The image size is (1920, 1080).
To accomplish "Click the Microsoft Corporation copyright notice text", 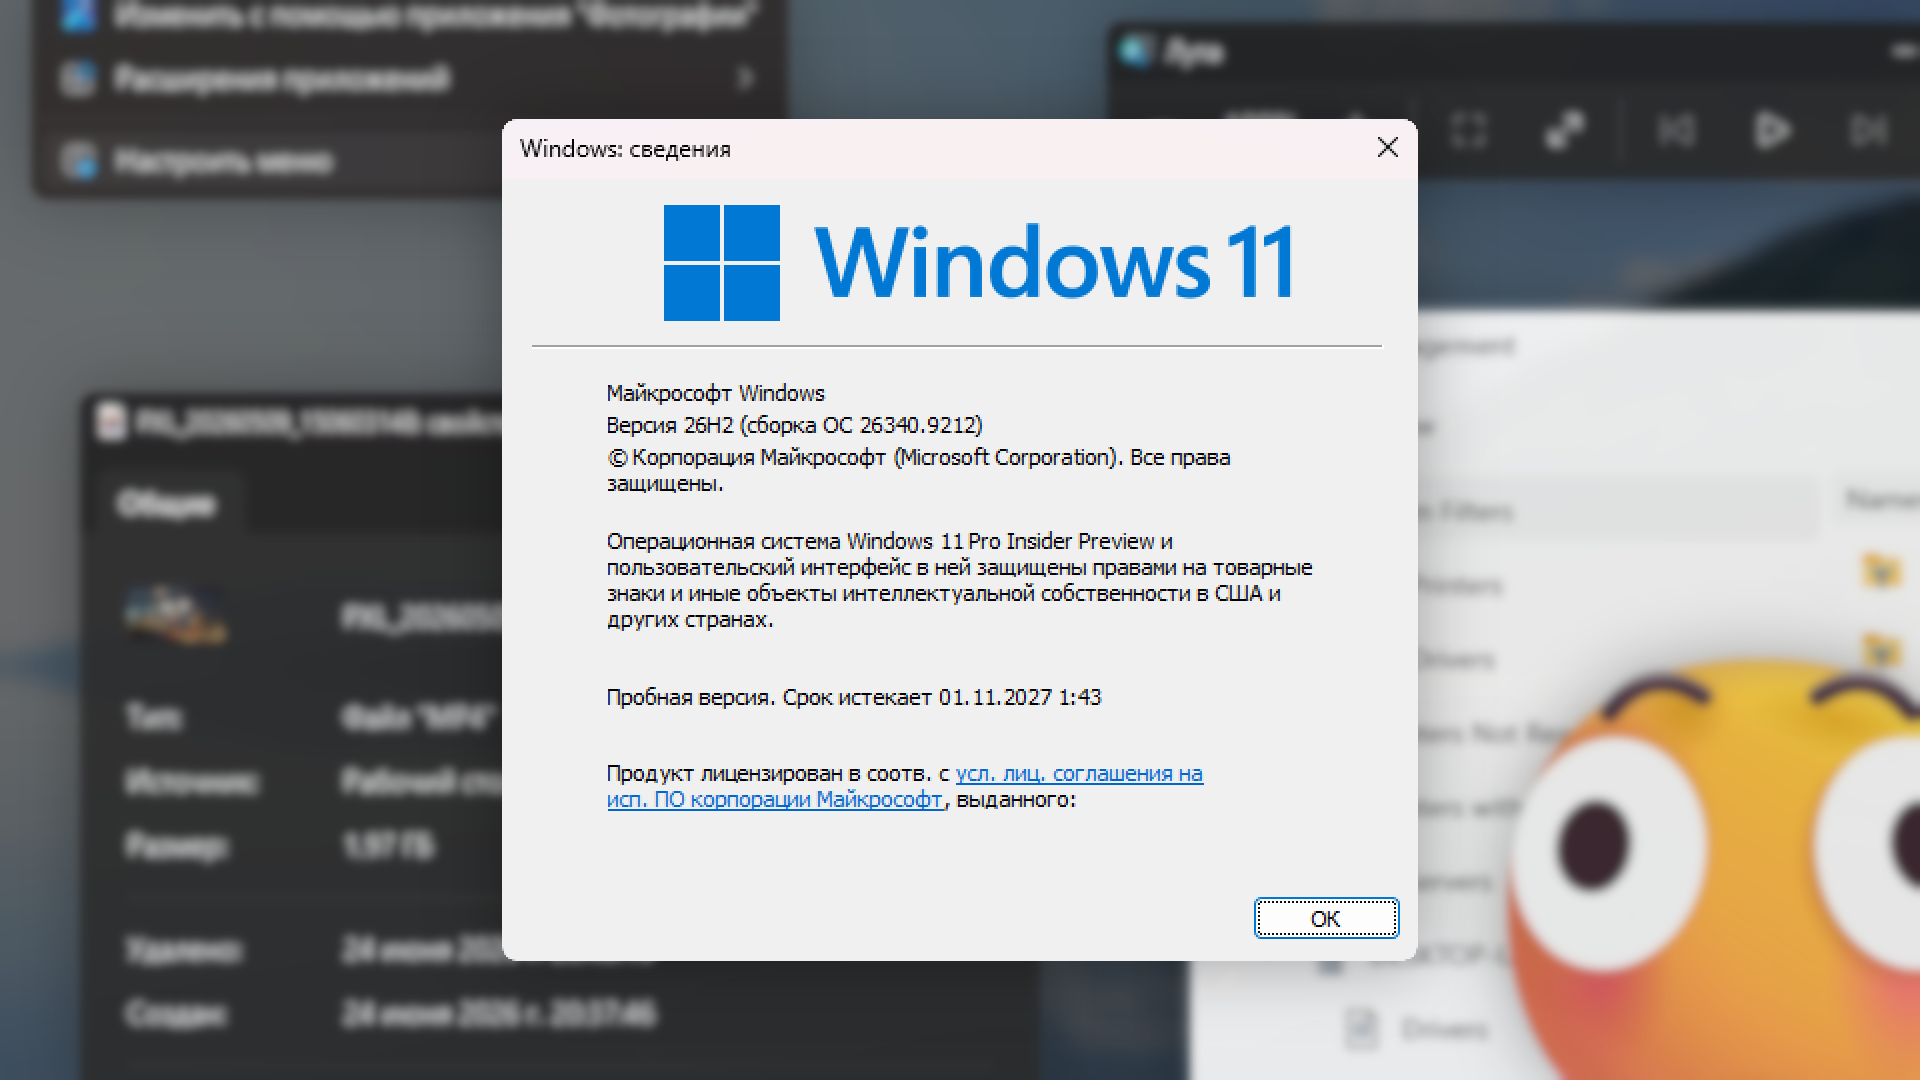I will tap(918, 470).
